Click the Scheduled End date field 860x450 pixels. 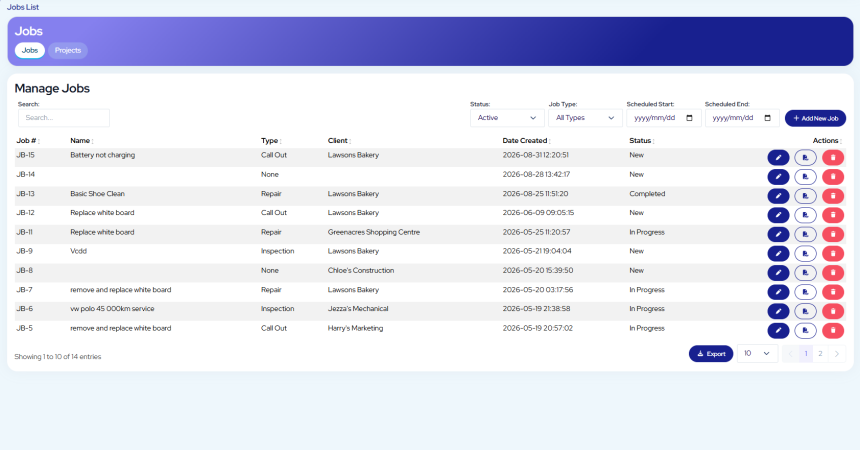click(742, 118)
